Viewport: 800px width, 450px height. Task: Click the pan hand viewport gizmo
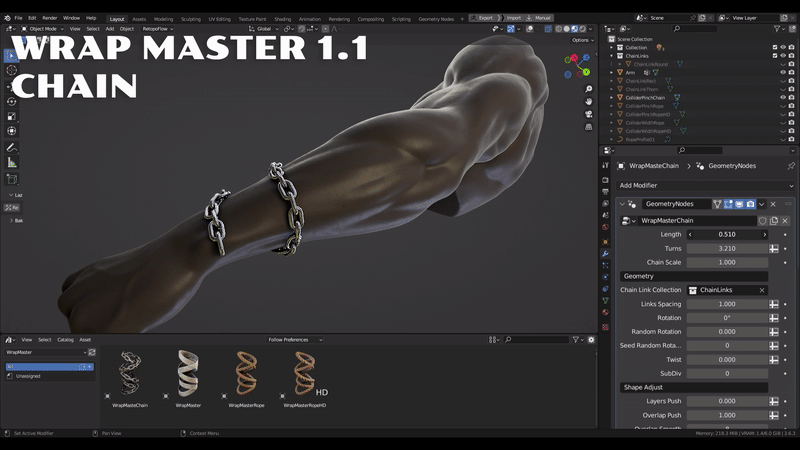pyautogui.click(x=588, y=102)
